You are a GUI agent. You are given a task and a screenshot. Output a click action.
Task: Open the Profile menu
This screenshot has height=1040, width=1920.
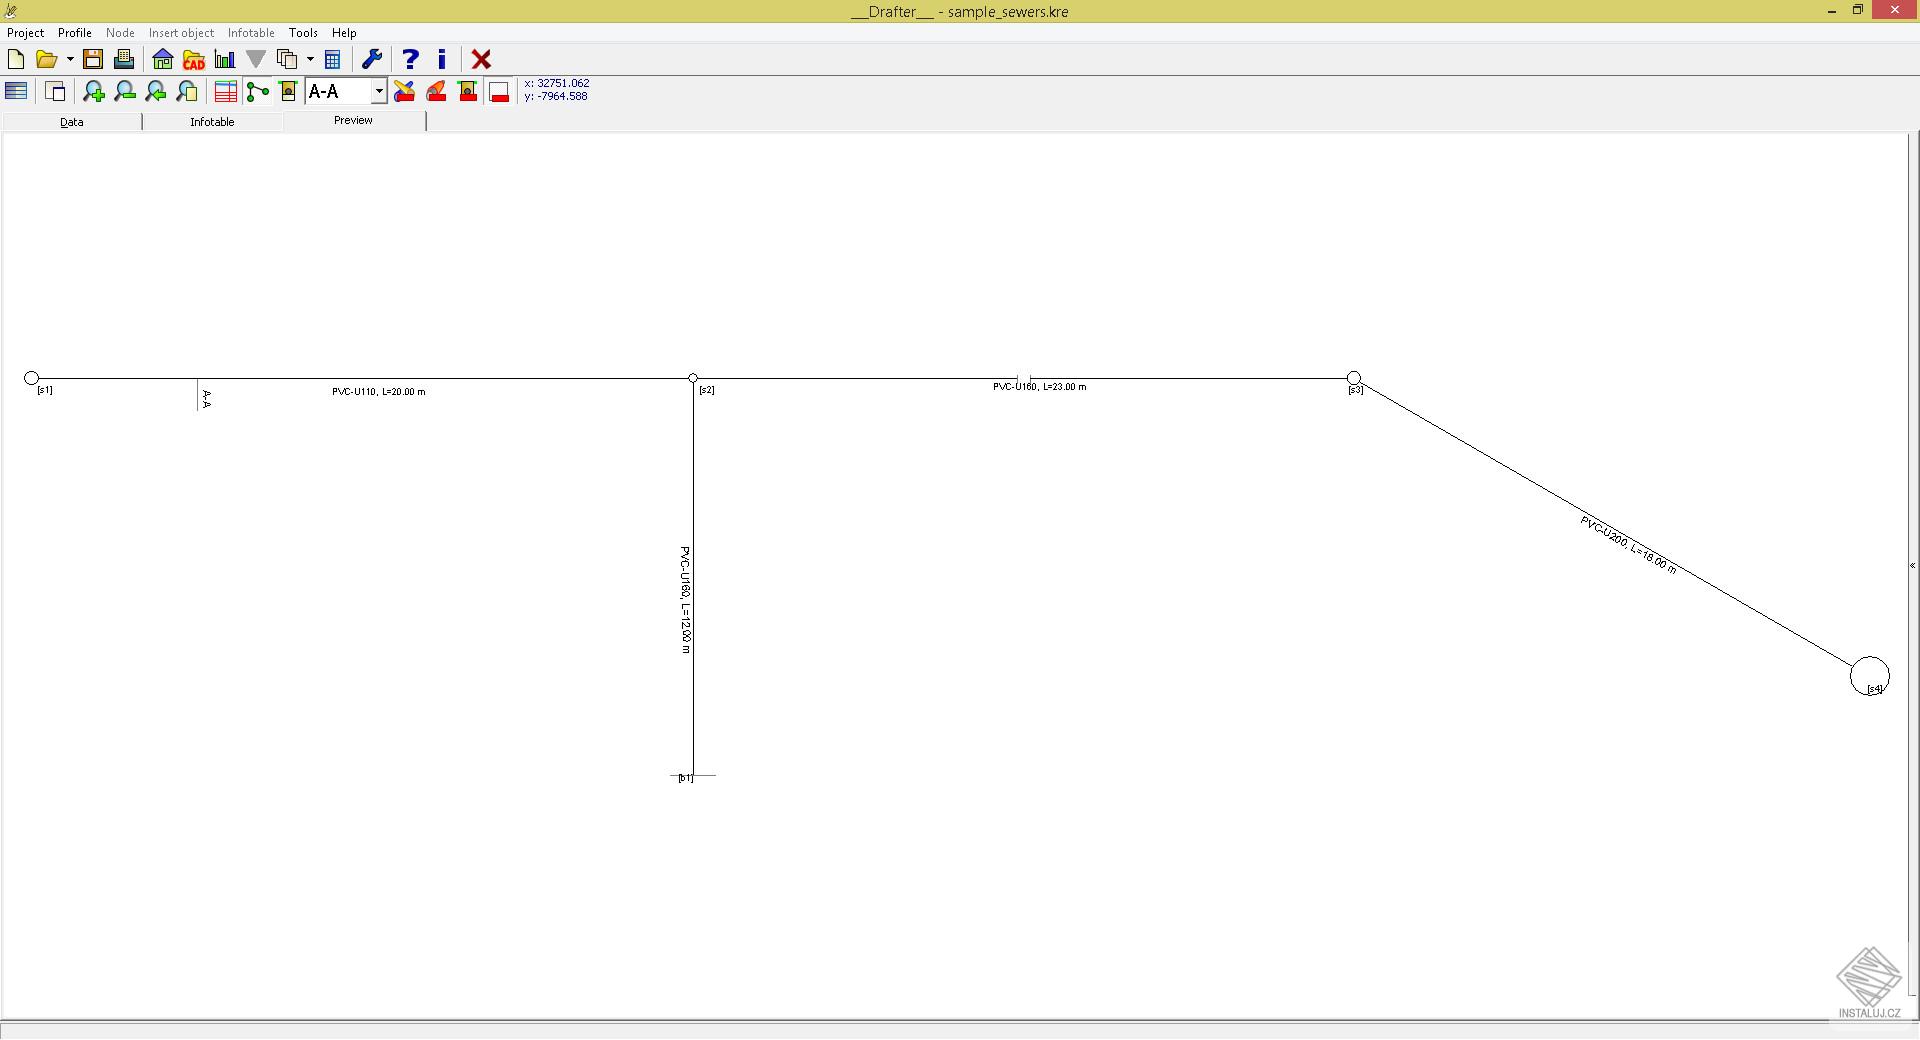click(x=75, y=33)
